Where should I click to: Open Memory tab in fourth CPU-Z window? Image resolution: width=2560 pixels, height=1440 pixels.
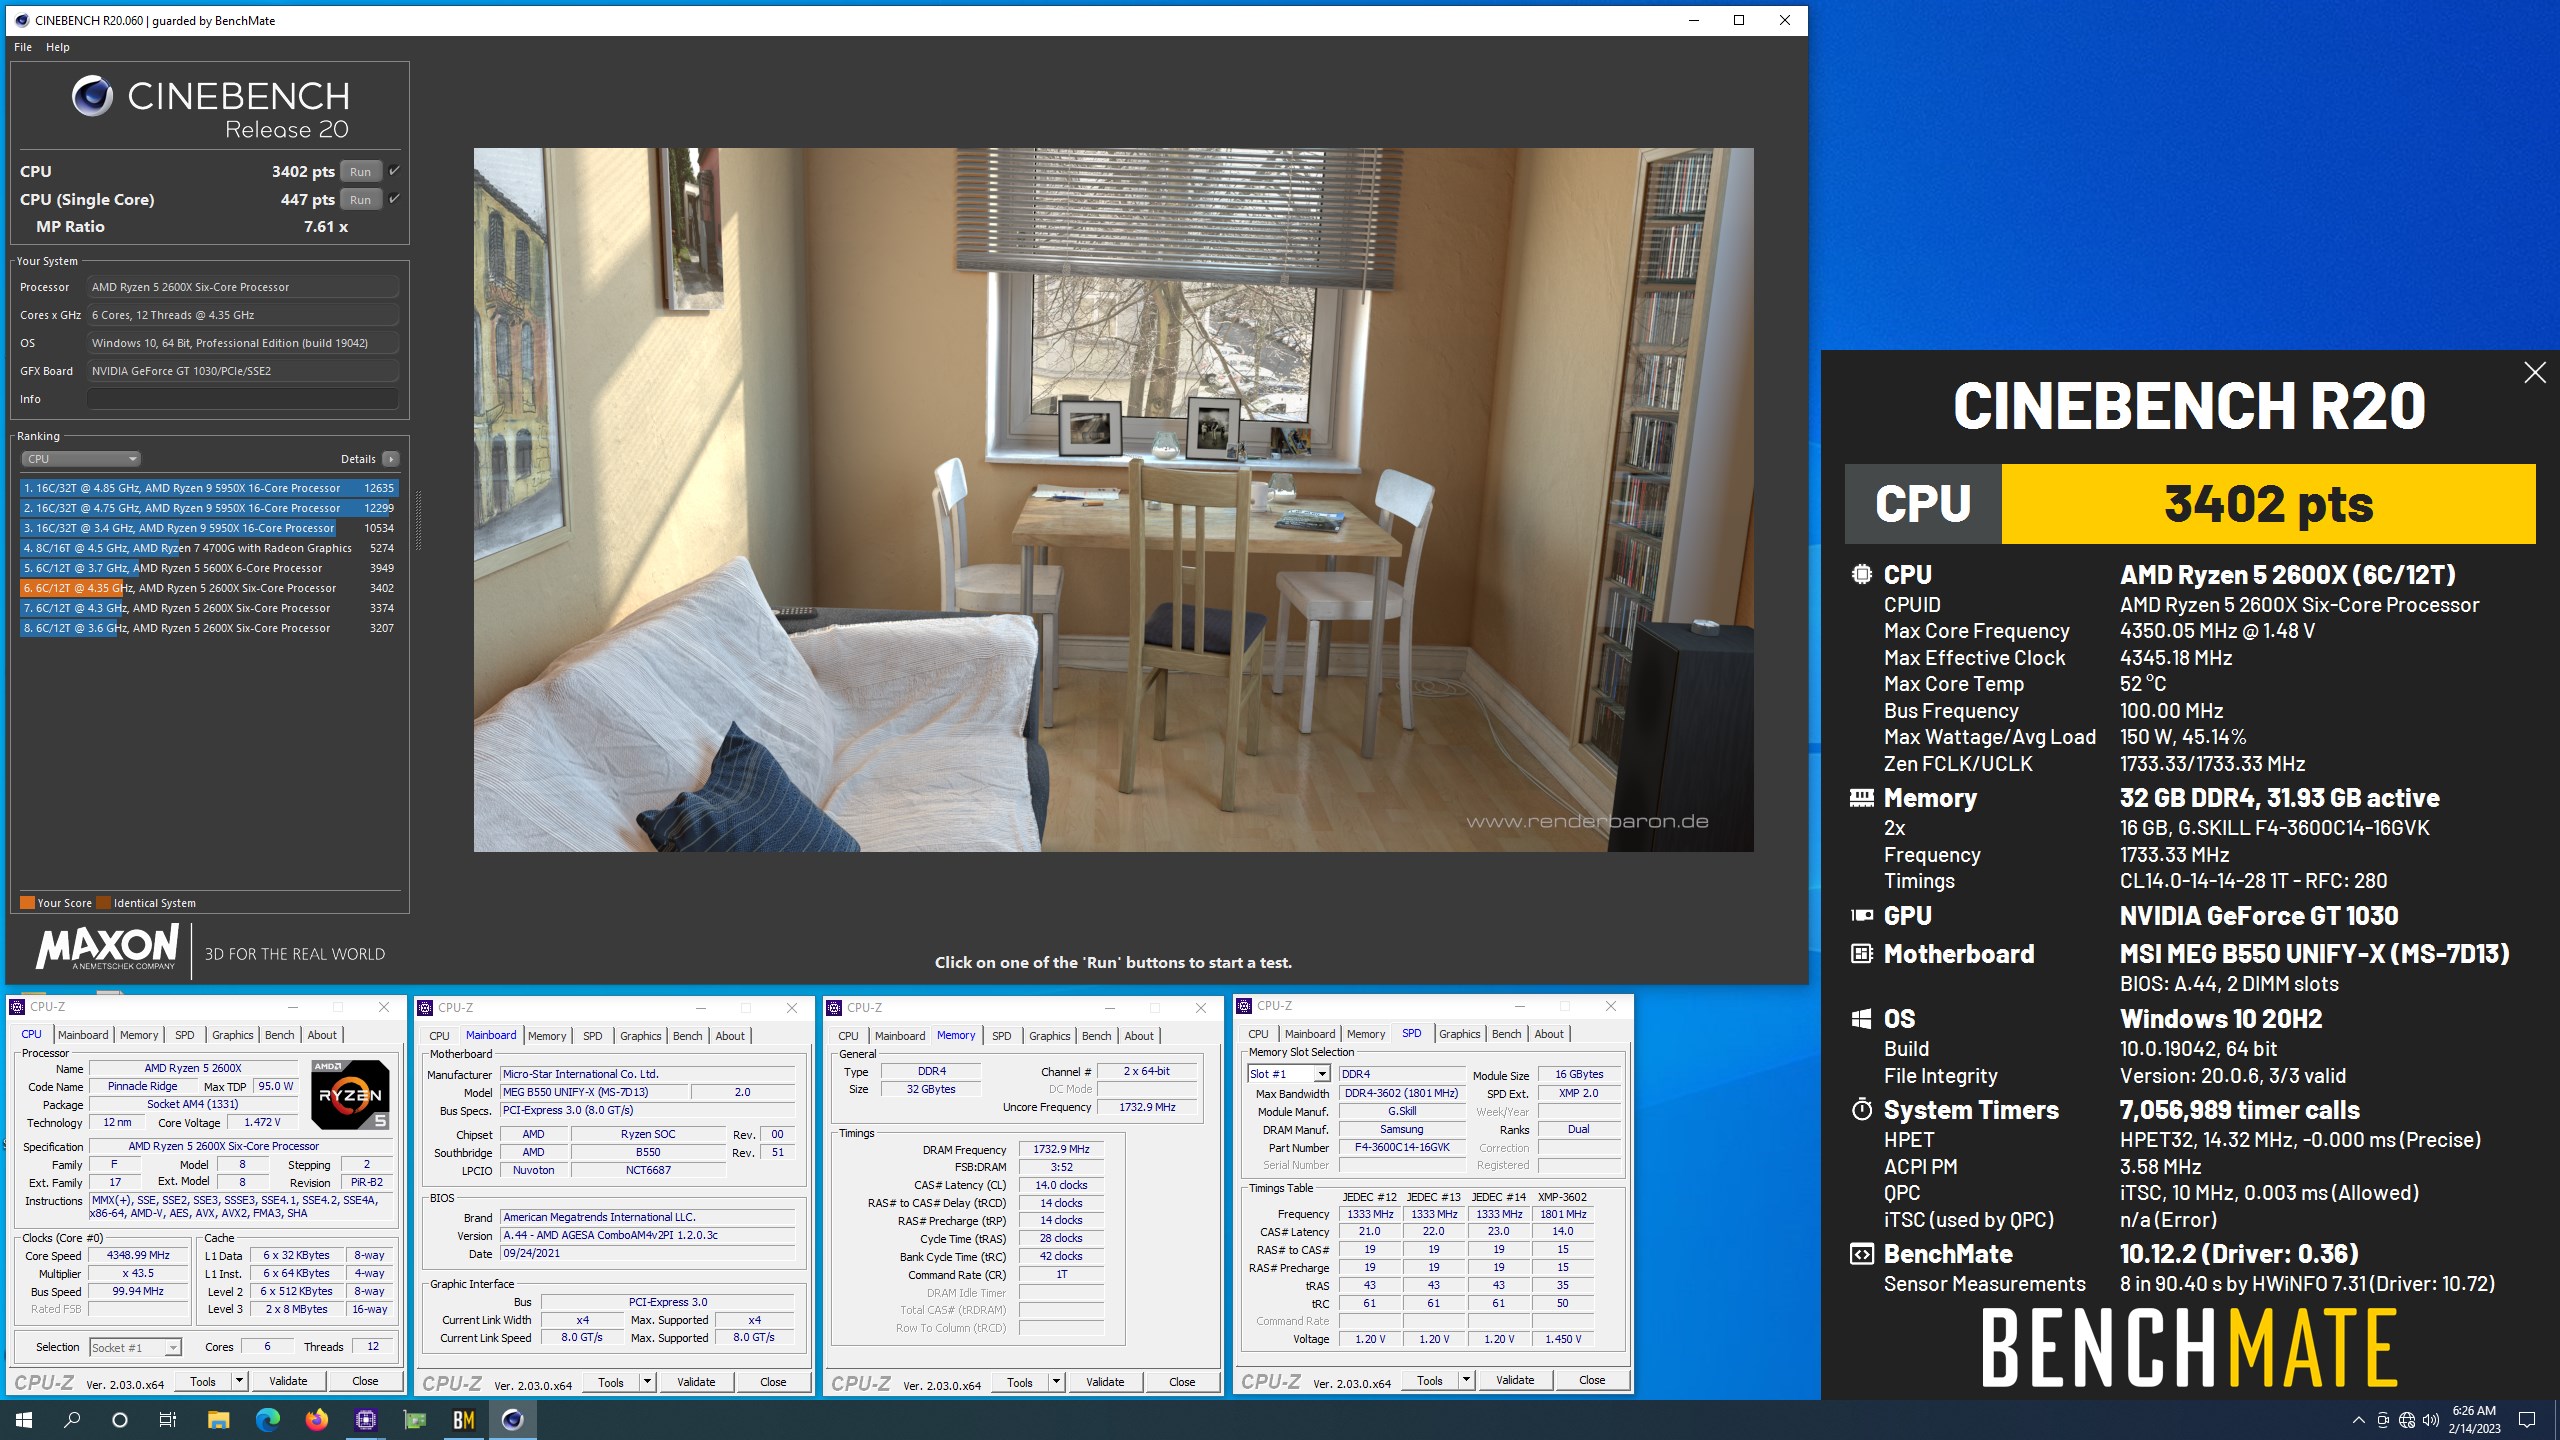pos(1366,1034)
